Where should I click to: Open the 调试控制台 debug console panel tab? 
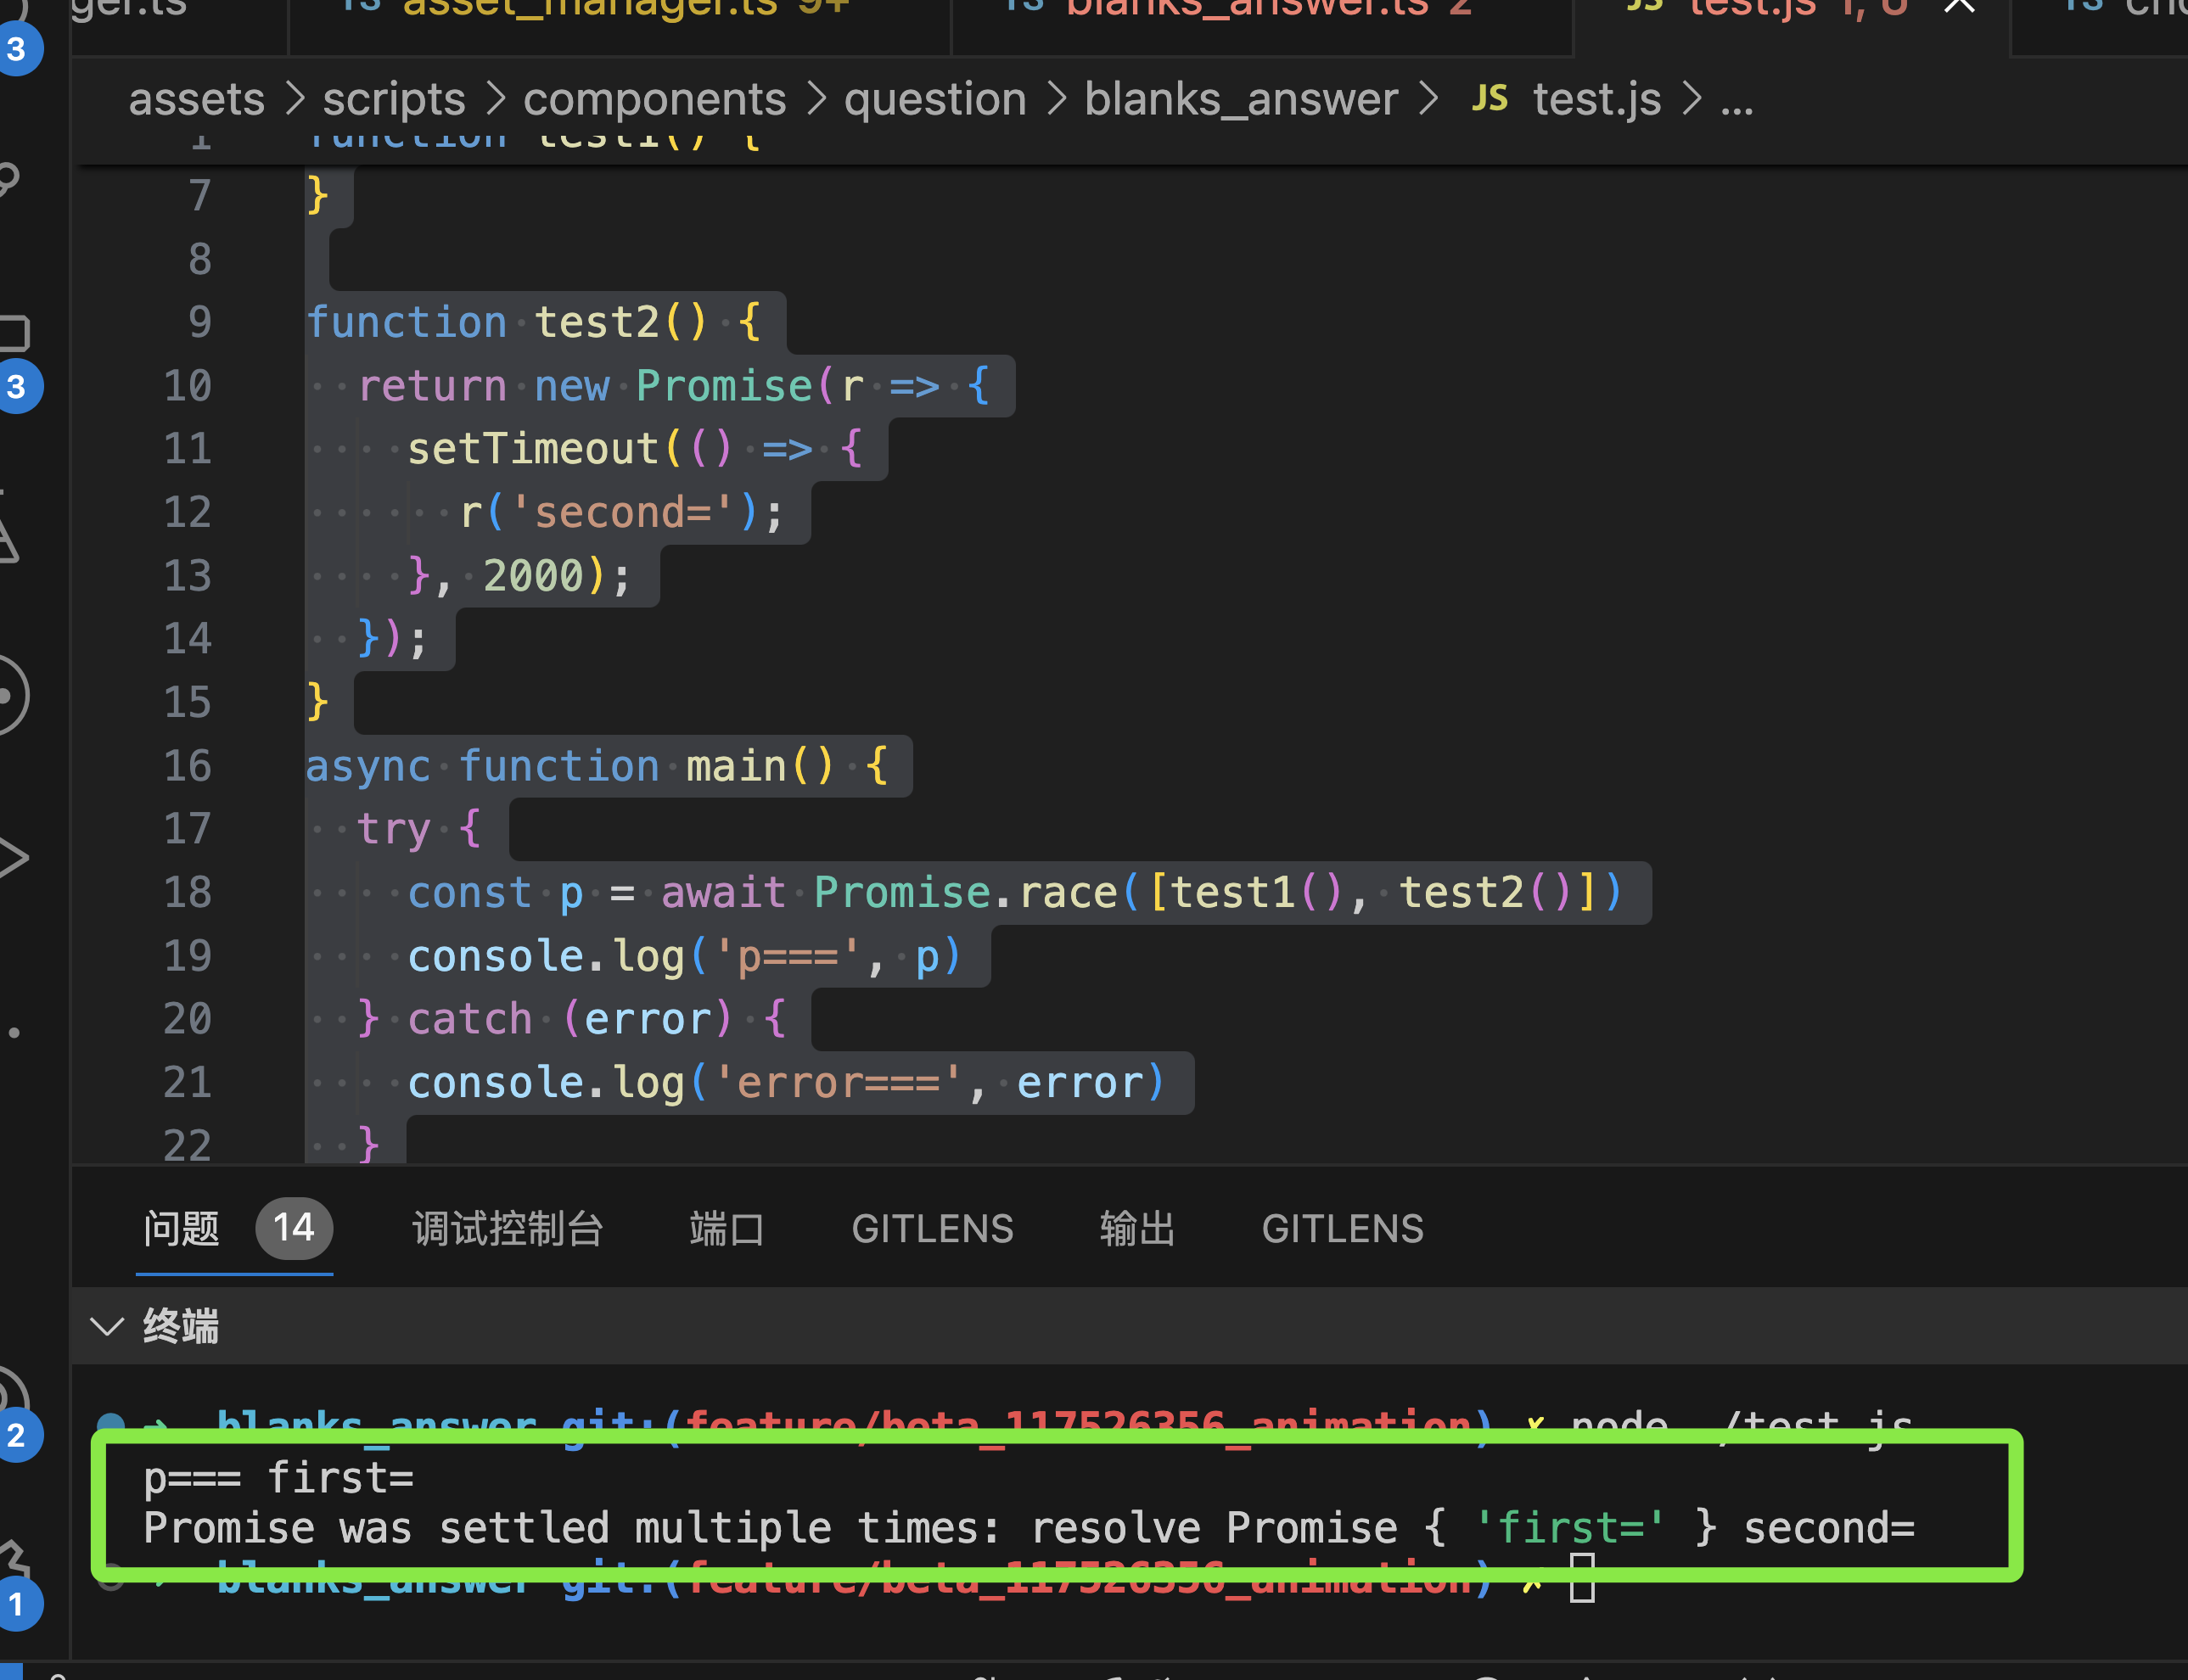(x=507, y=1228)
